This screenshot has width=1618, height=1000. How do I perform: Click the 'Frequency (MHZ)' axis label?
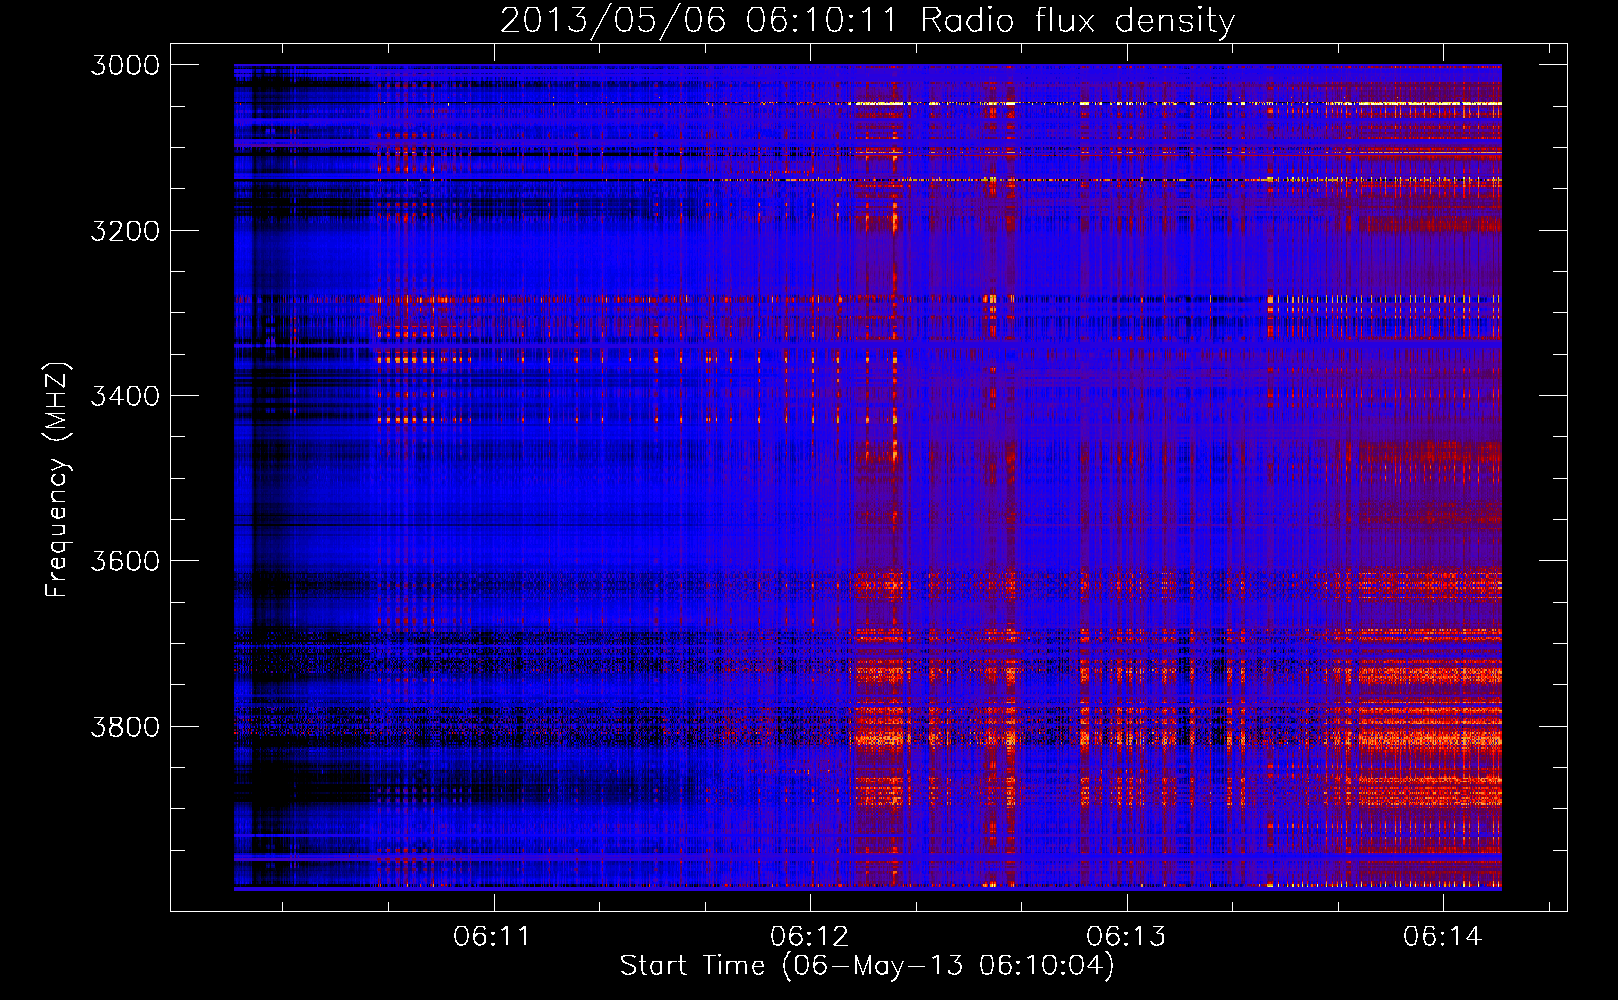click(x=58, y=479)
